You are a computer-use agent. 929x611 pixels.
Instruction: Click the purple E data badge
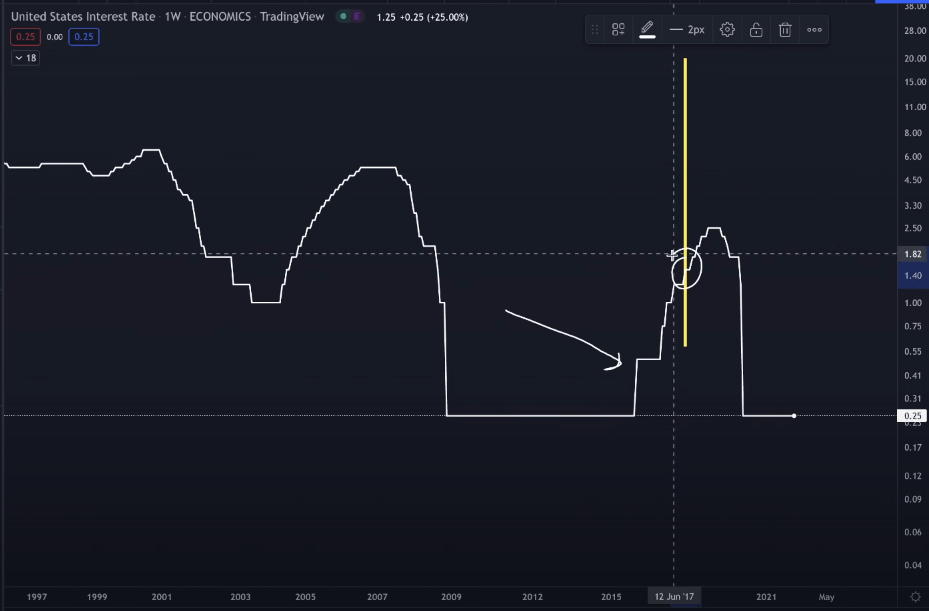(x=358, y=17)
